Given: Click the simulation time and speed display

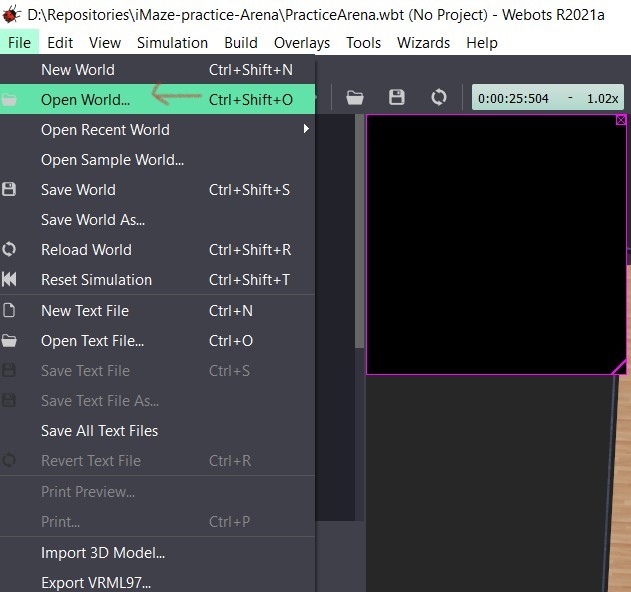Looking at the screenshot, I should (548, 98).
